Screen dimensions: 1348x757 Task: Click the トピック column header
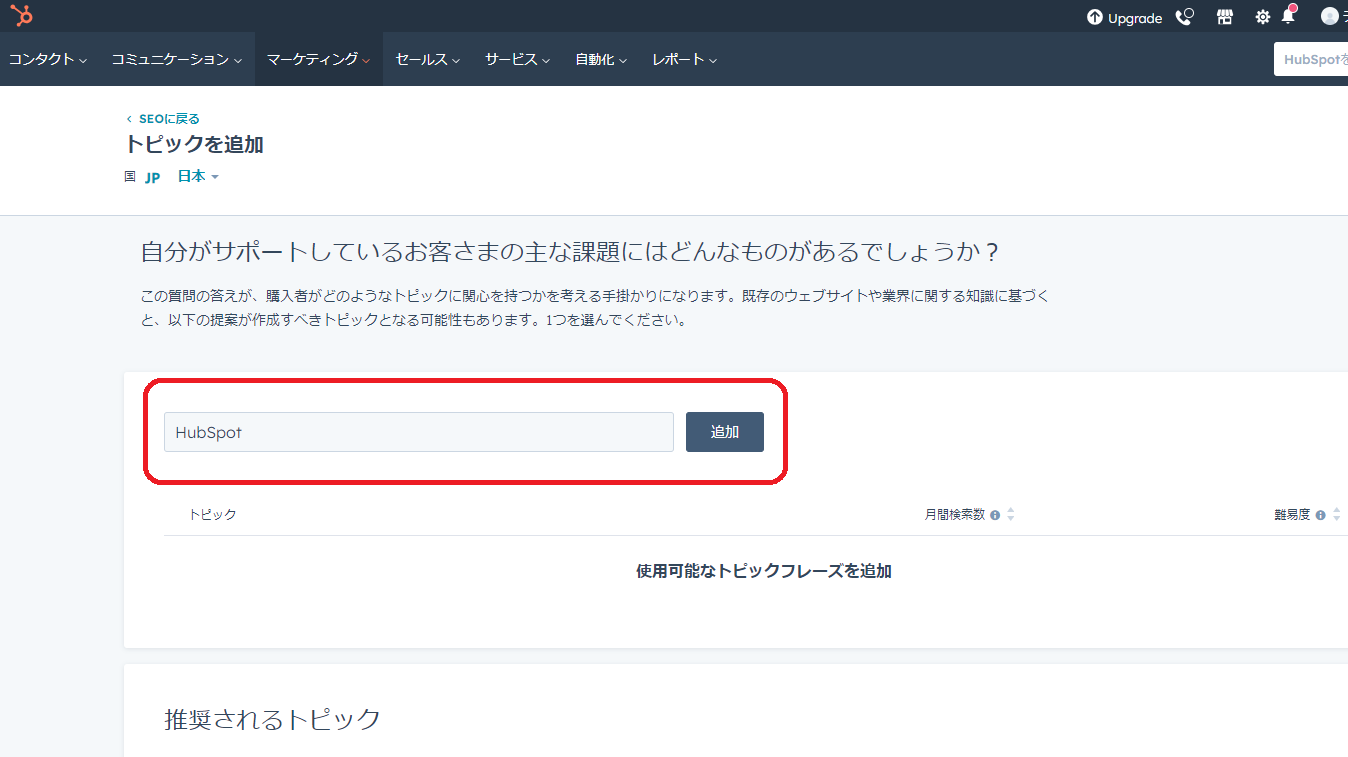tap(213, 515)
